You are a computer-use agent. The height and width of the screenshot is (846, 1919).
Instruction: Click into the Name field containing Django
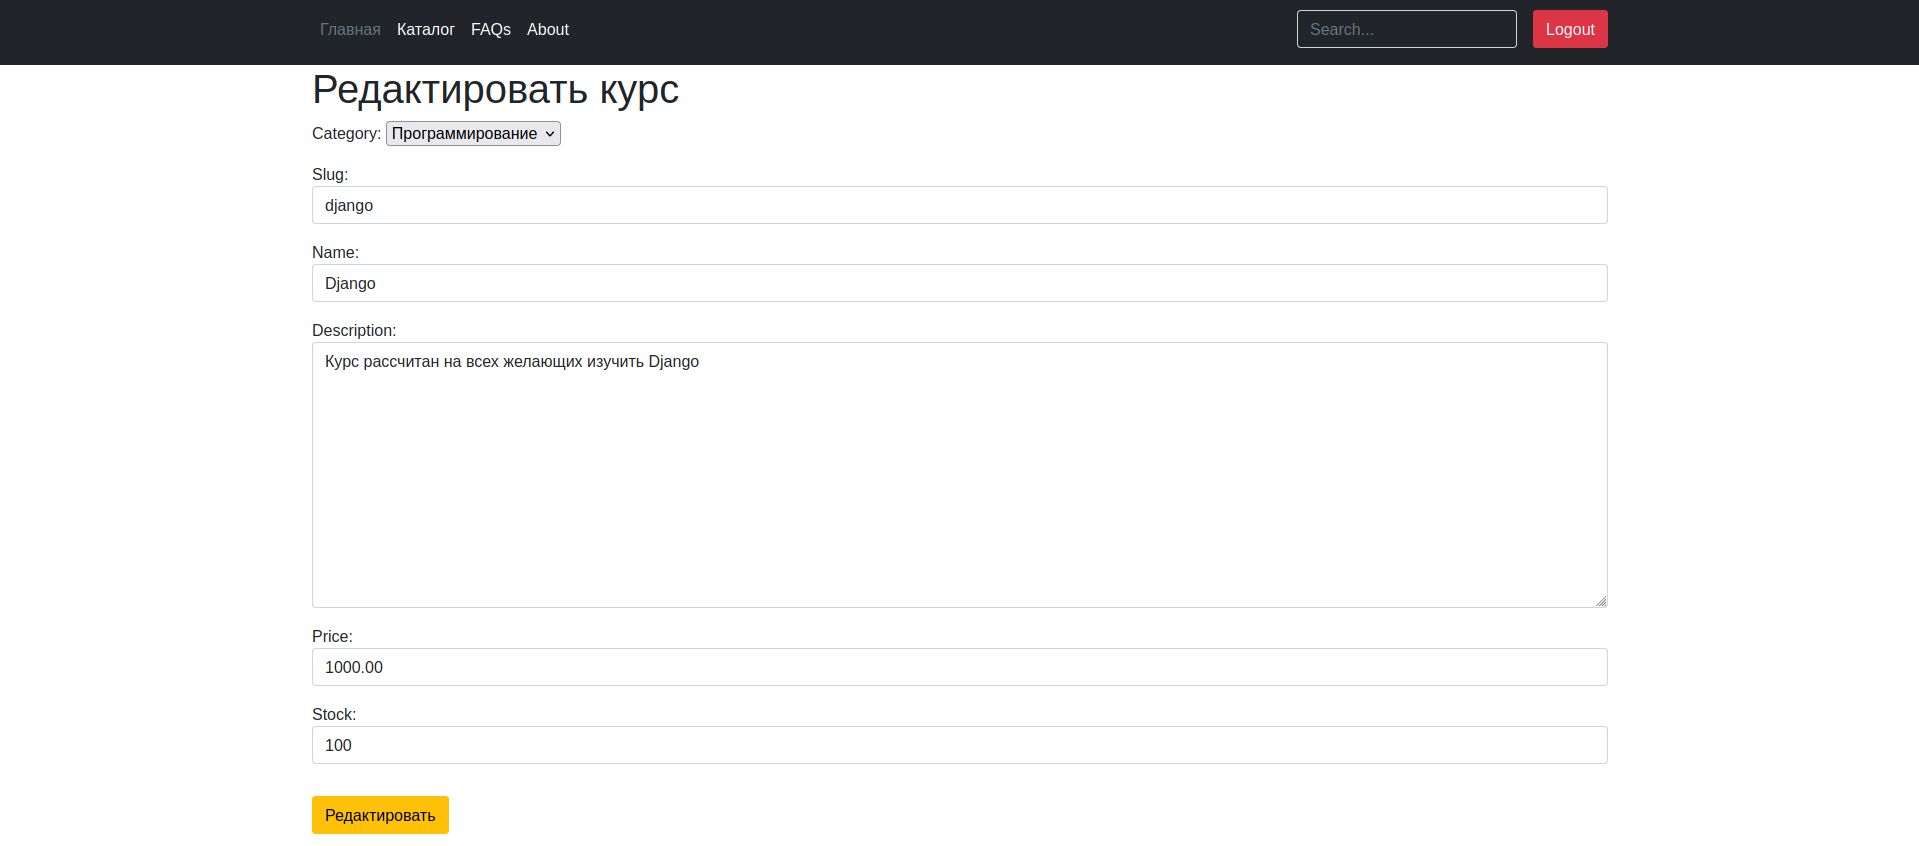[x=959, y=283]
